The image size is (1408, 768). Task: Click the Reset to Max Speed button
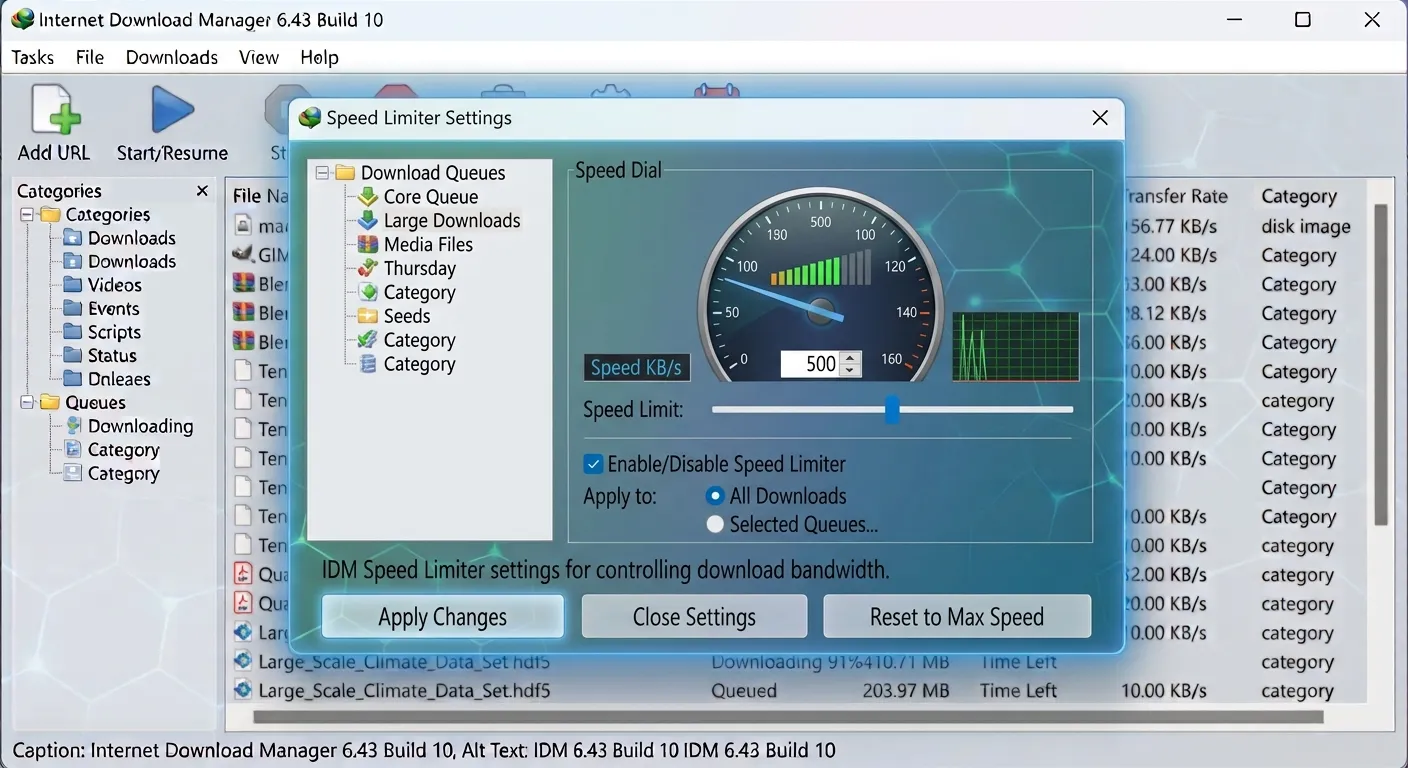coord(957,617)
